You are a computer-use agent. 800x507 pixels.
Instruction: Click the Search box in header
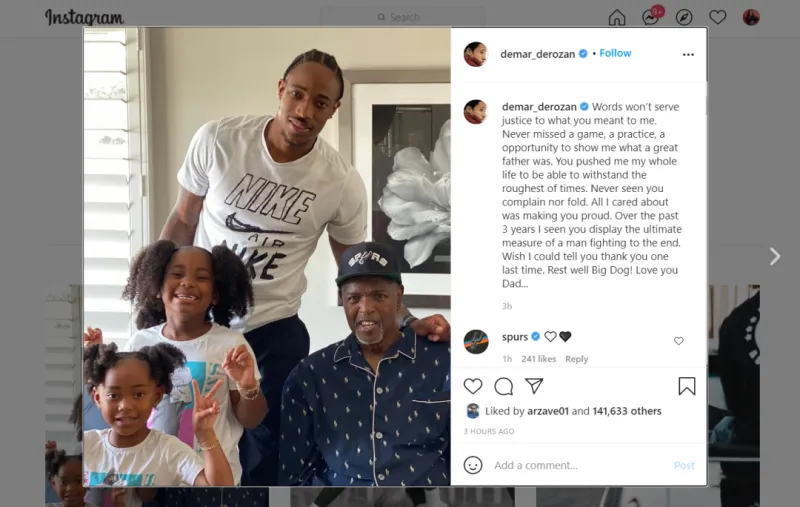tap(403, 17)
